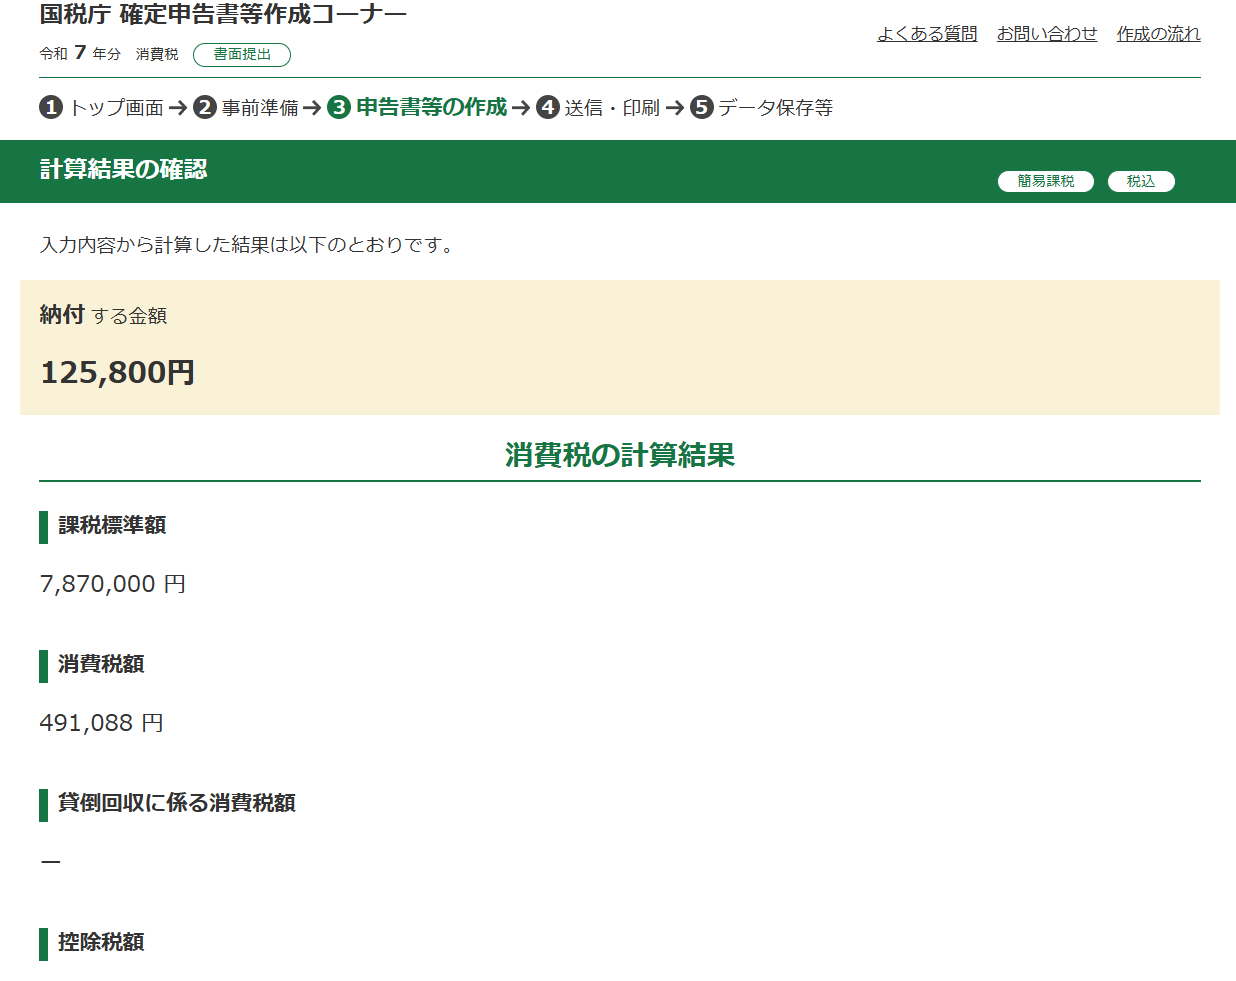Open the お問い合わせ link
1236x981 pixels.
[1047, 34]
